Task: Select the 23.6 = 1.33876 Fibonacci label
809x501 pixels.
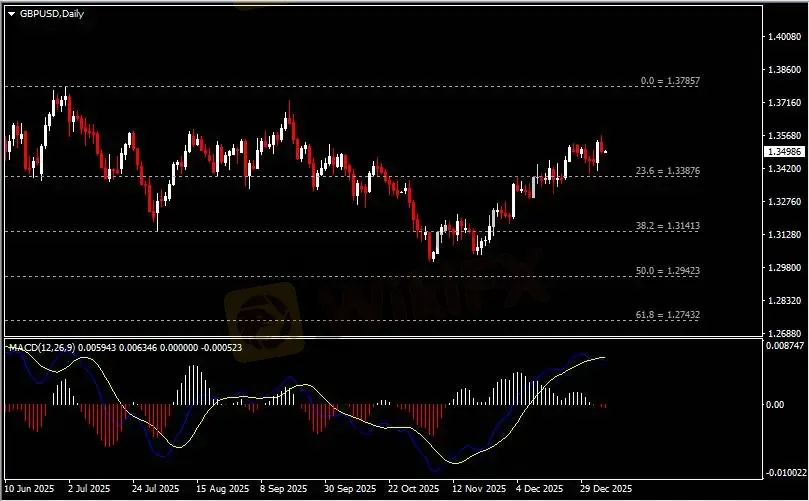Action: pos(667,171)
